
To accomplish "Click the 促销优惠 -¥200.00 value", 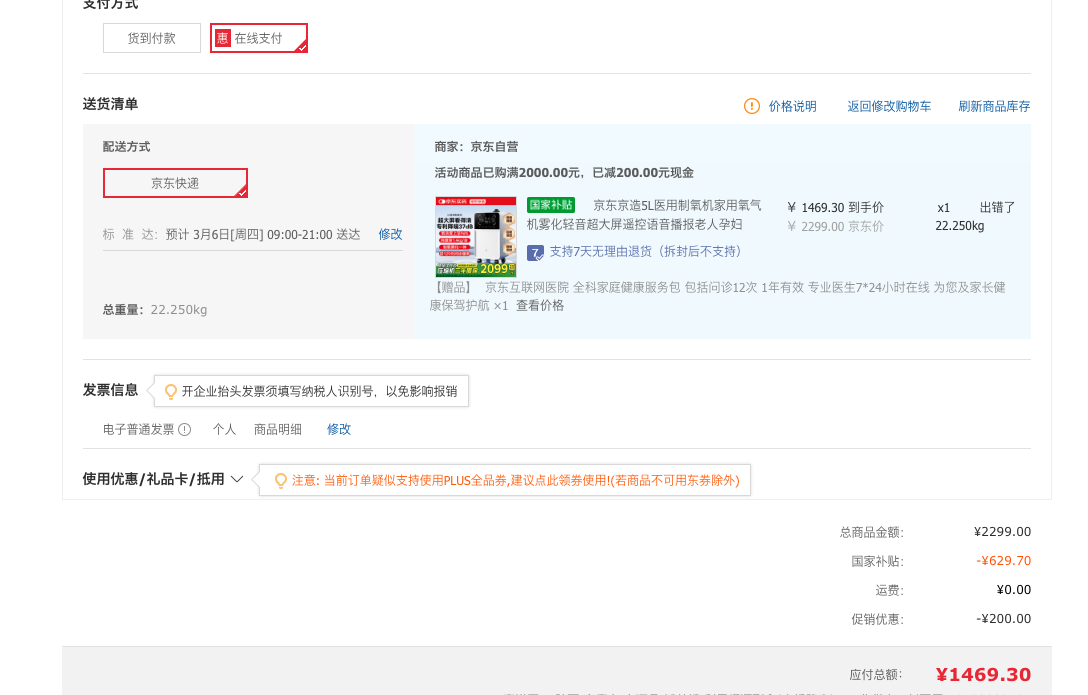I will pos(1003,619).
